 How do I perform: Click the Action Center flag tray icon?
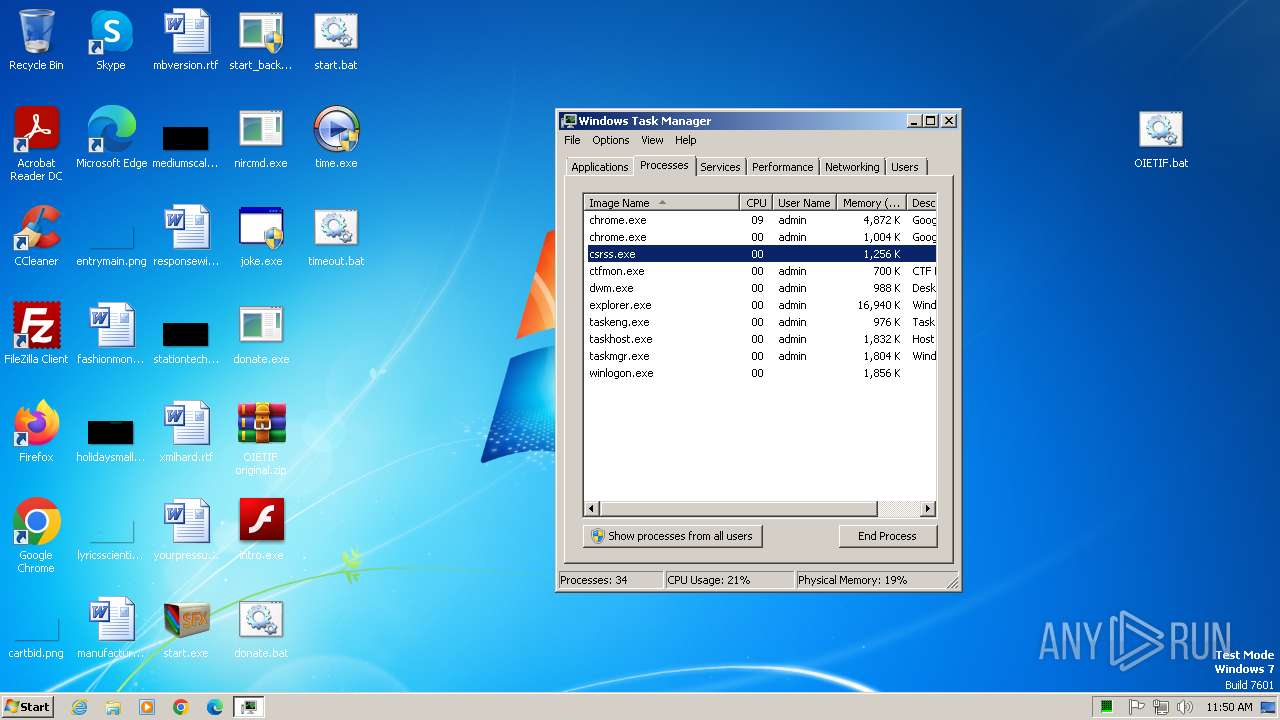[x=1137, y=707]
